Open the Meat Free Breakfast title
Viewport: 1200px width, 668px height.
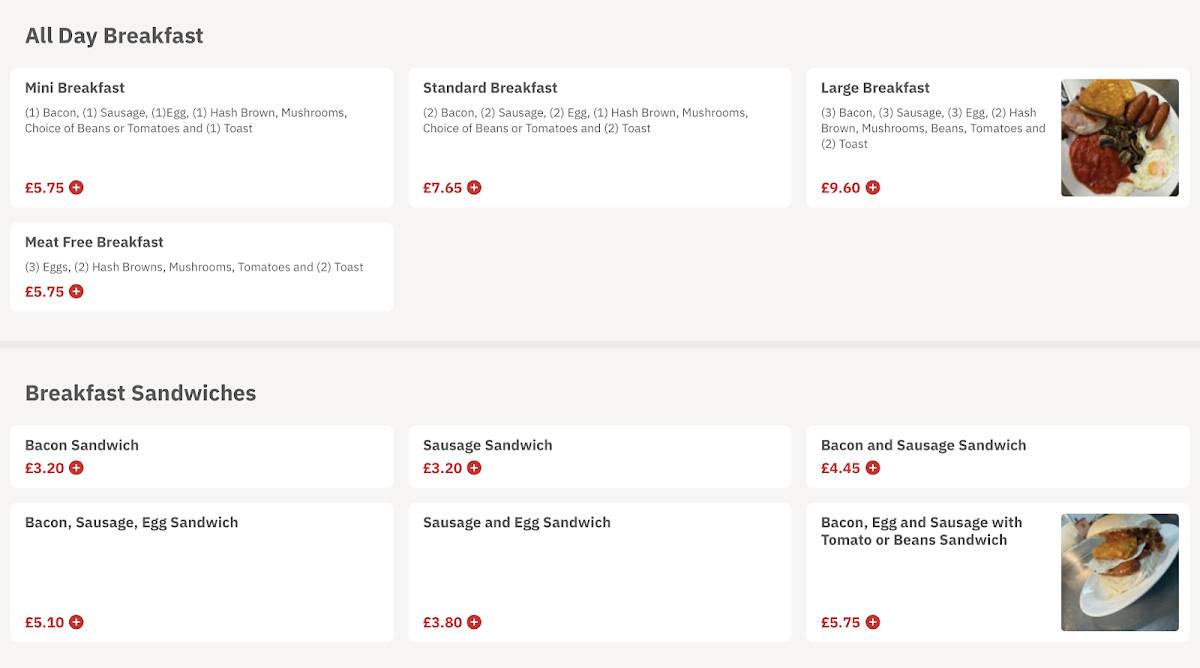coord(94,242)
